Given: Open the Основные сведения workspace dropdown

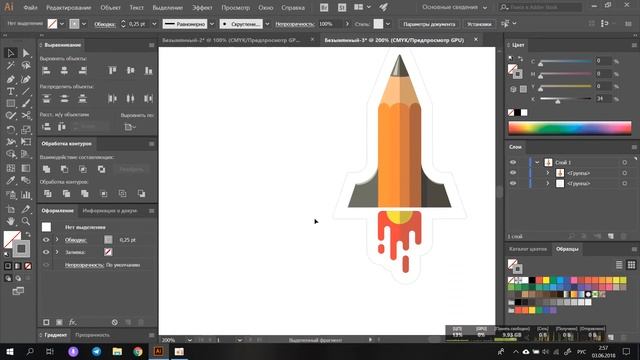Looking at the screenshot, I should click(454, 7).
